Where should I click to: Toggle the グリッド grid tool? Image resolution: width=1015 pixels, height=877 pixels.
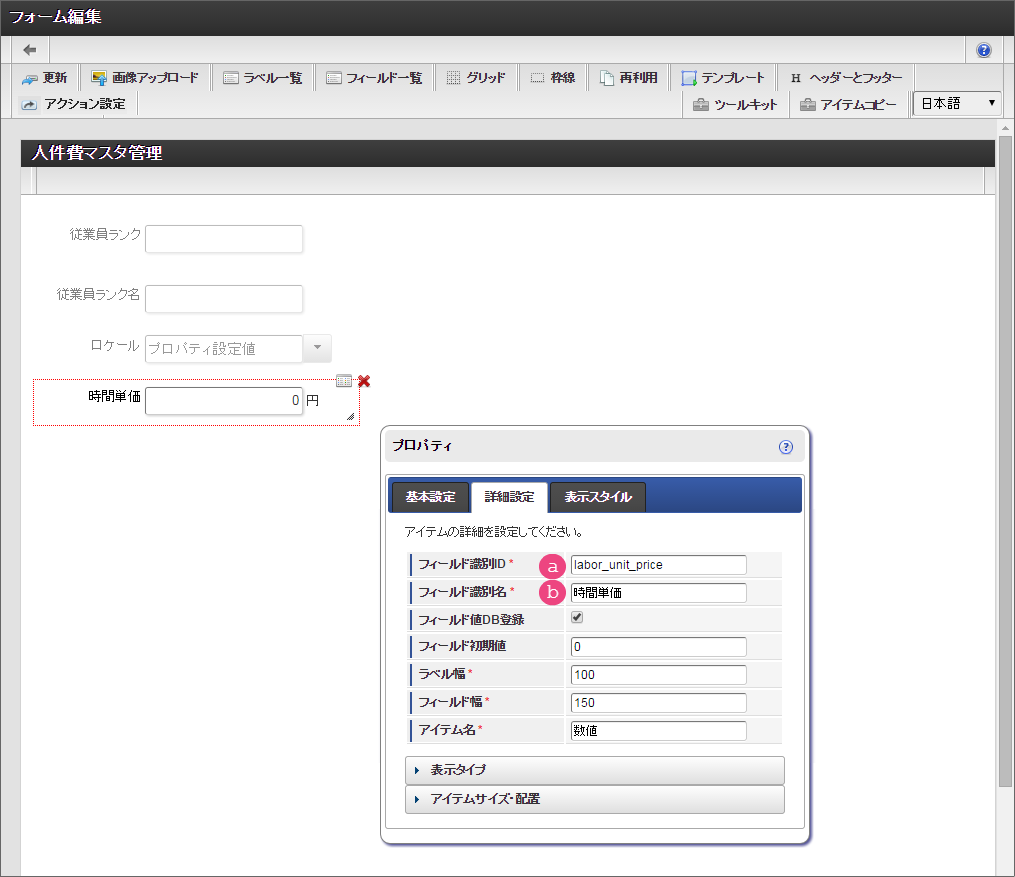pos(476,78)
